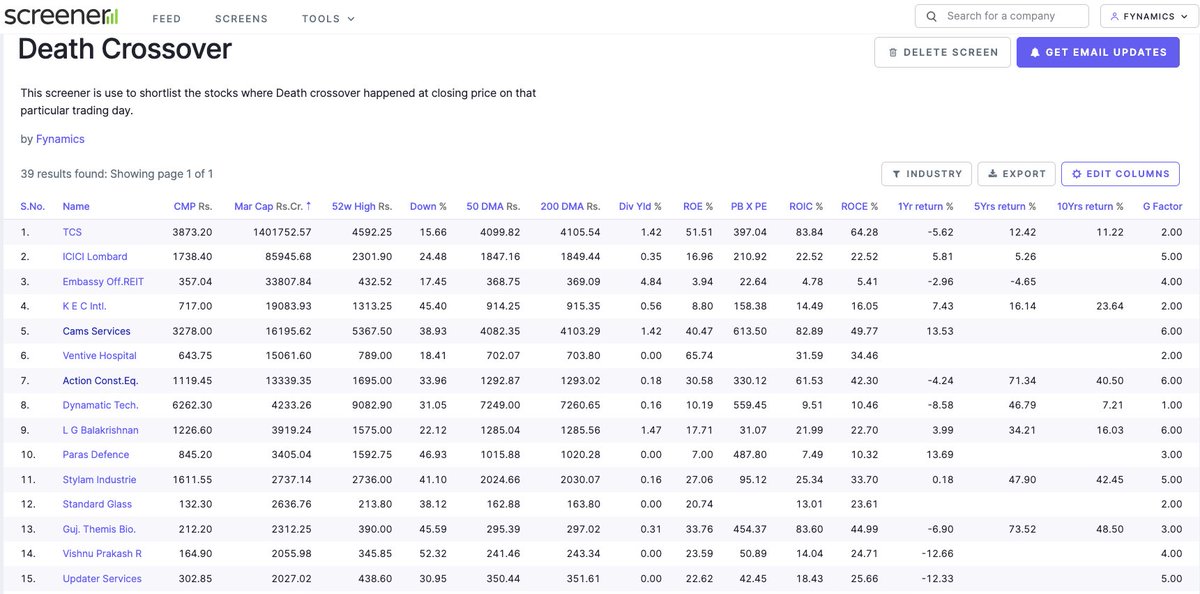This screenshot has width=1200, height=594.
Task: Select the ROE % column header
Action: [696, 206]
